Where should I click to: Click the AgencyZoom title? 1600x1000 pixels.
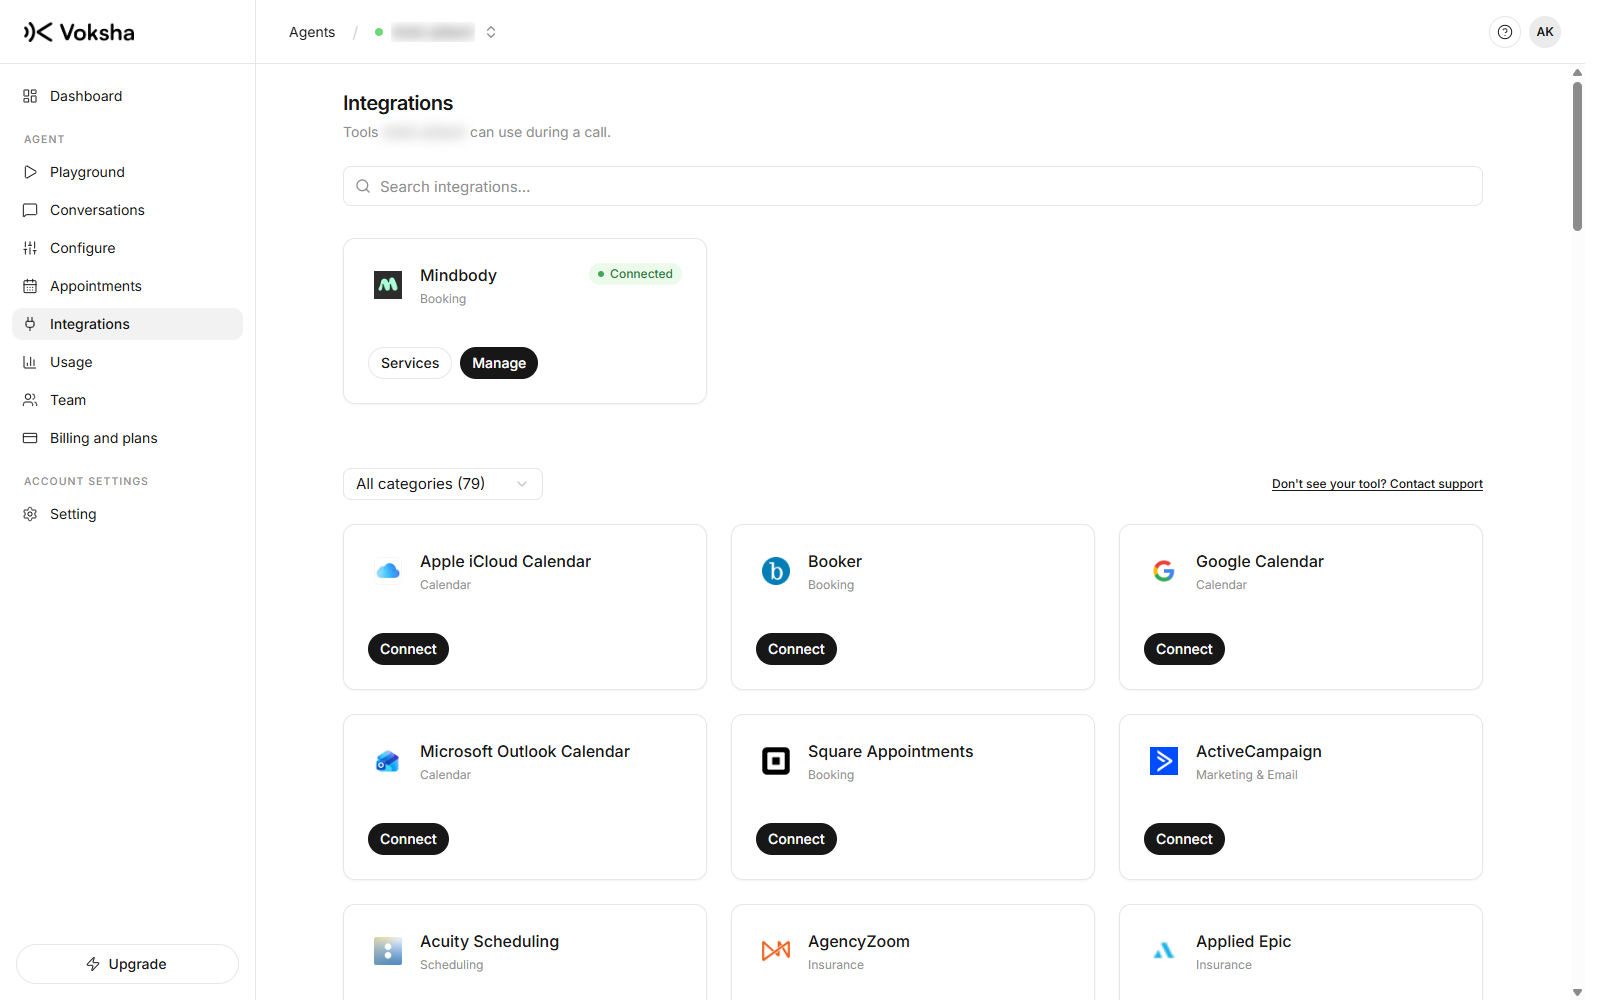click(x=859, y=941)
